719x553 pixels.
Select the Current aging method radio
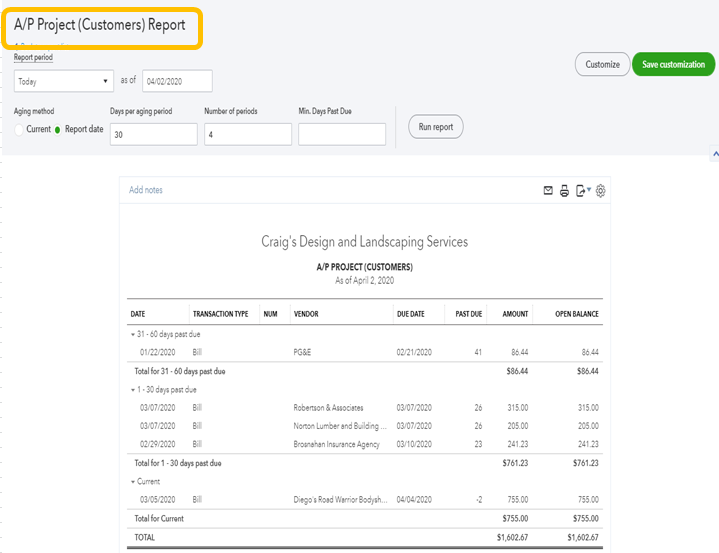19,130
